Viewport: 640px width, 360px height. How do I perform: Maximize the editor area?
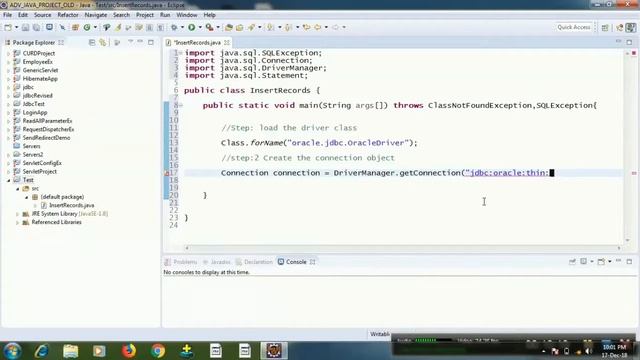click(x=629, y=42)
